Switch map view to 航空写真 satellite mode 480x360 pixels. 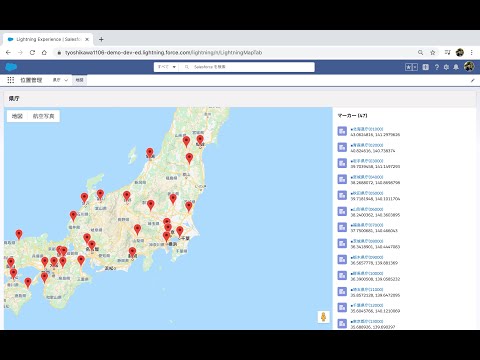(x=44, y=116)
